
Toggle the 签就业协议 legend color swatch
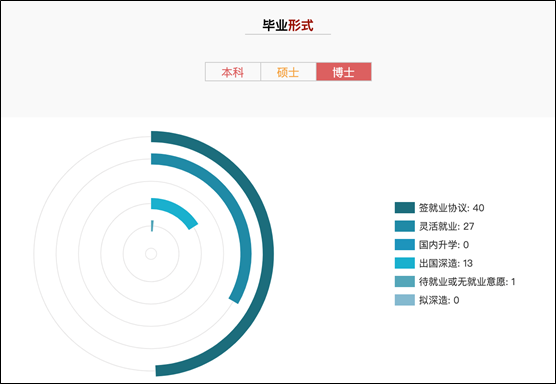coord(405,208)
